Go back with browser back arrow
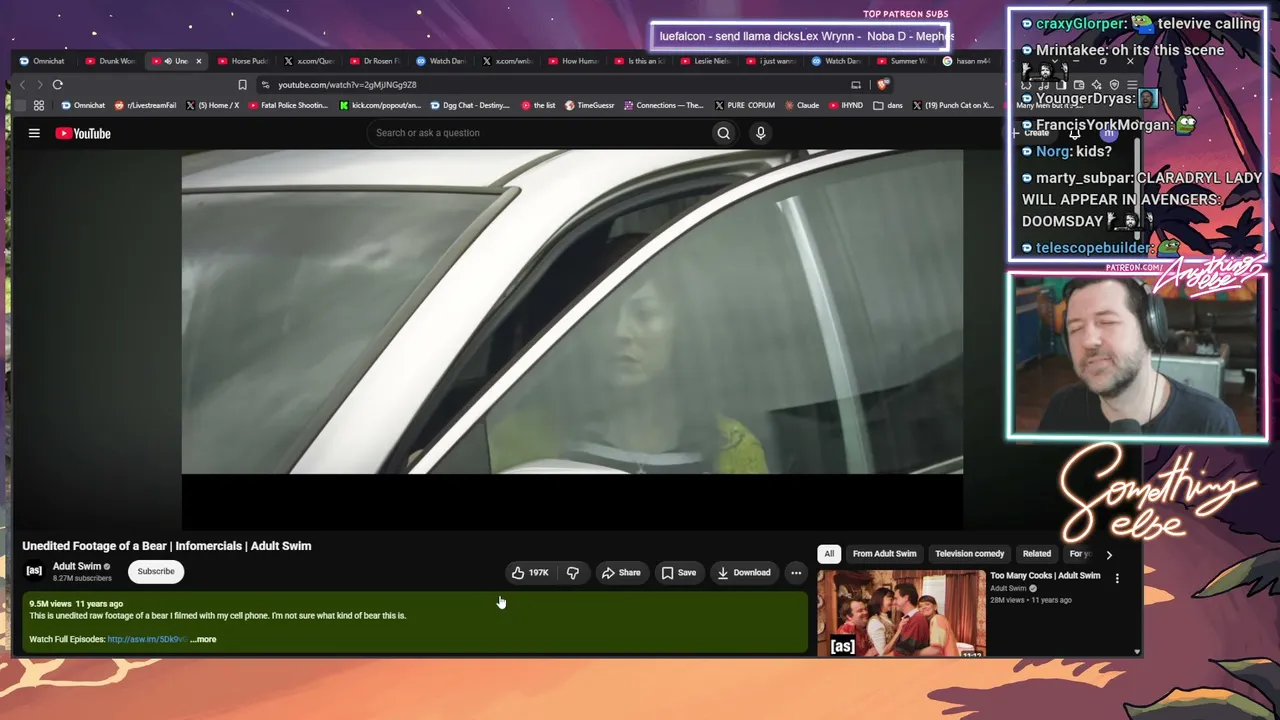 click(x=22, y=85)
